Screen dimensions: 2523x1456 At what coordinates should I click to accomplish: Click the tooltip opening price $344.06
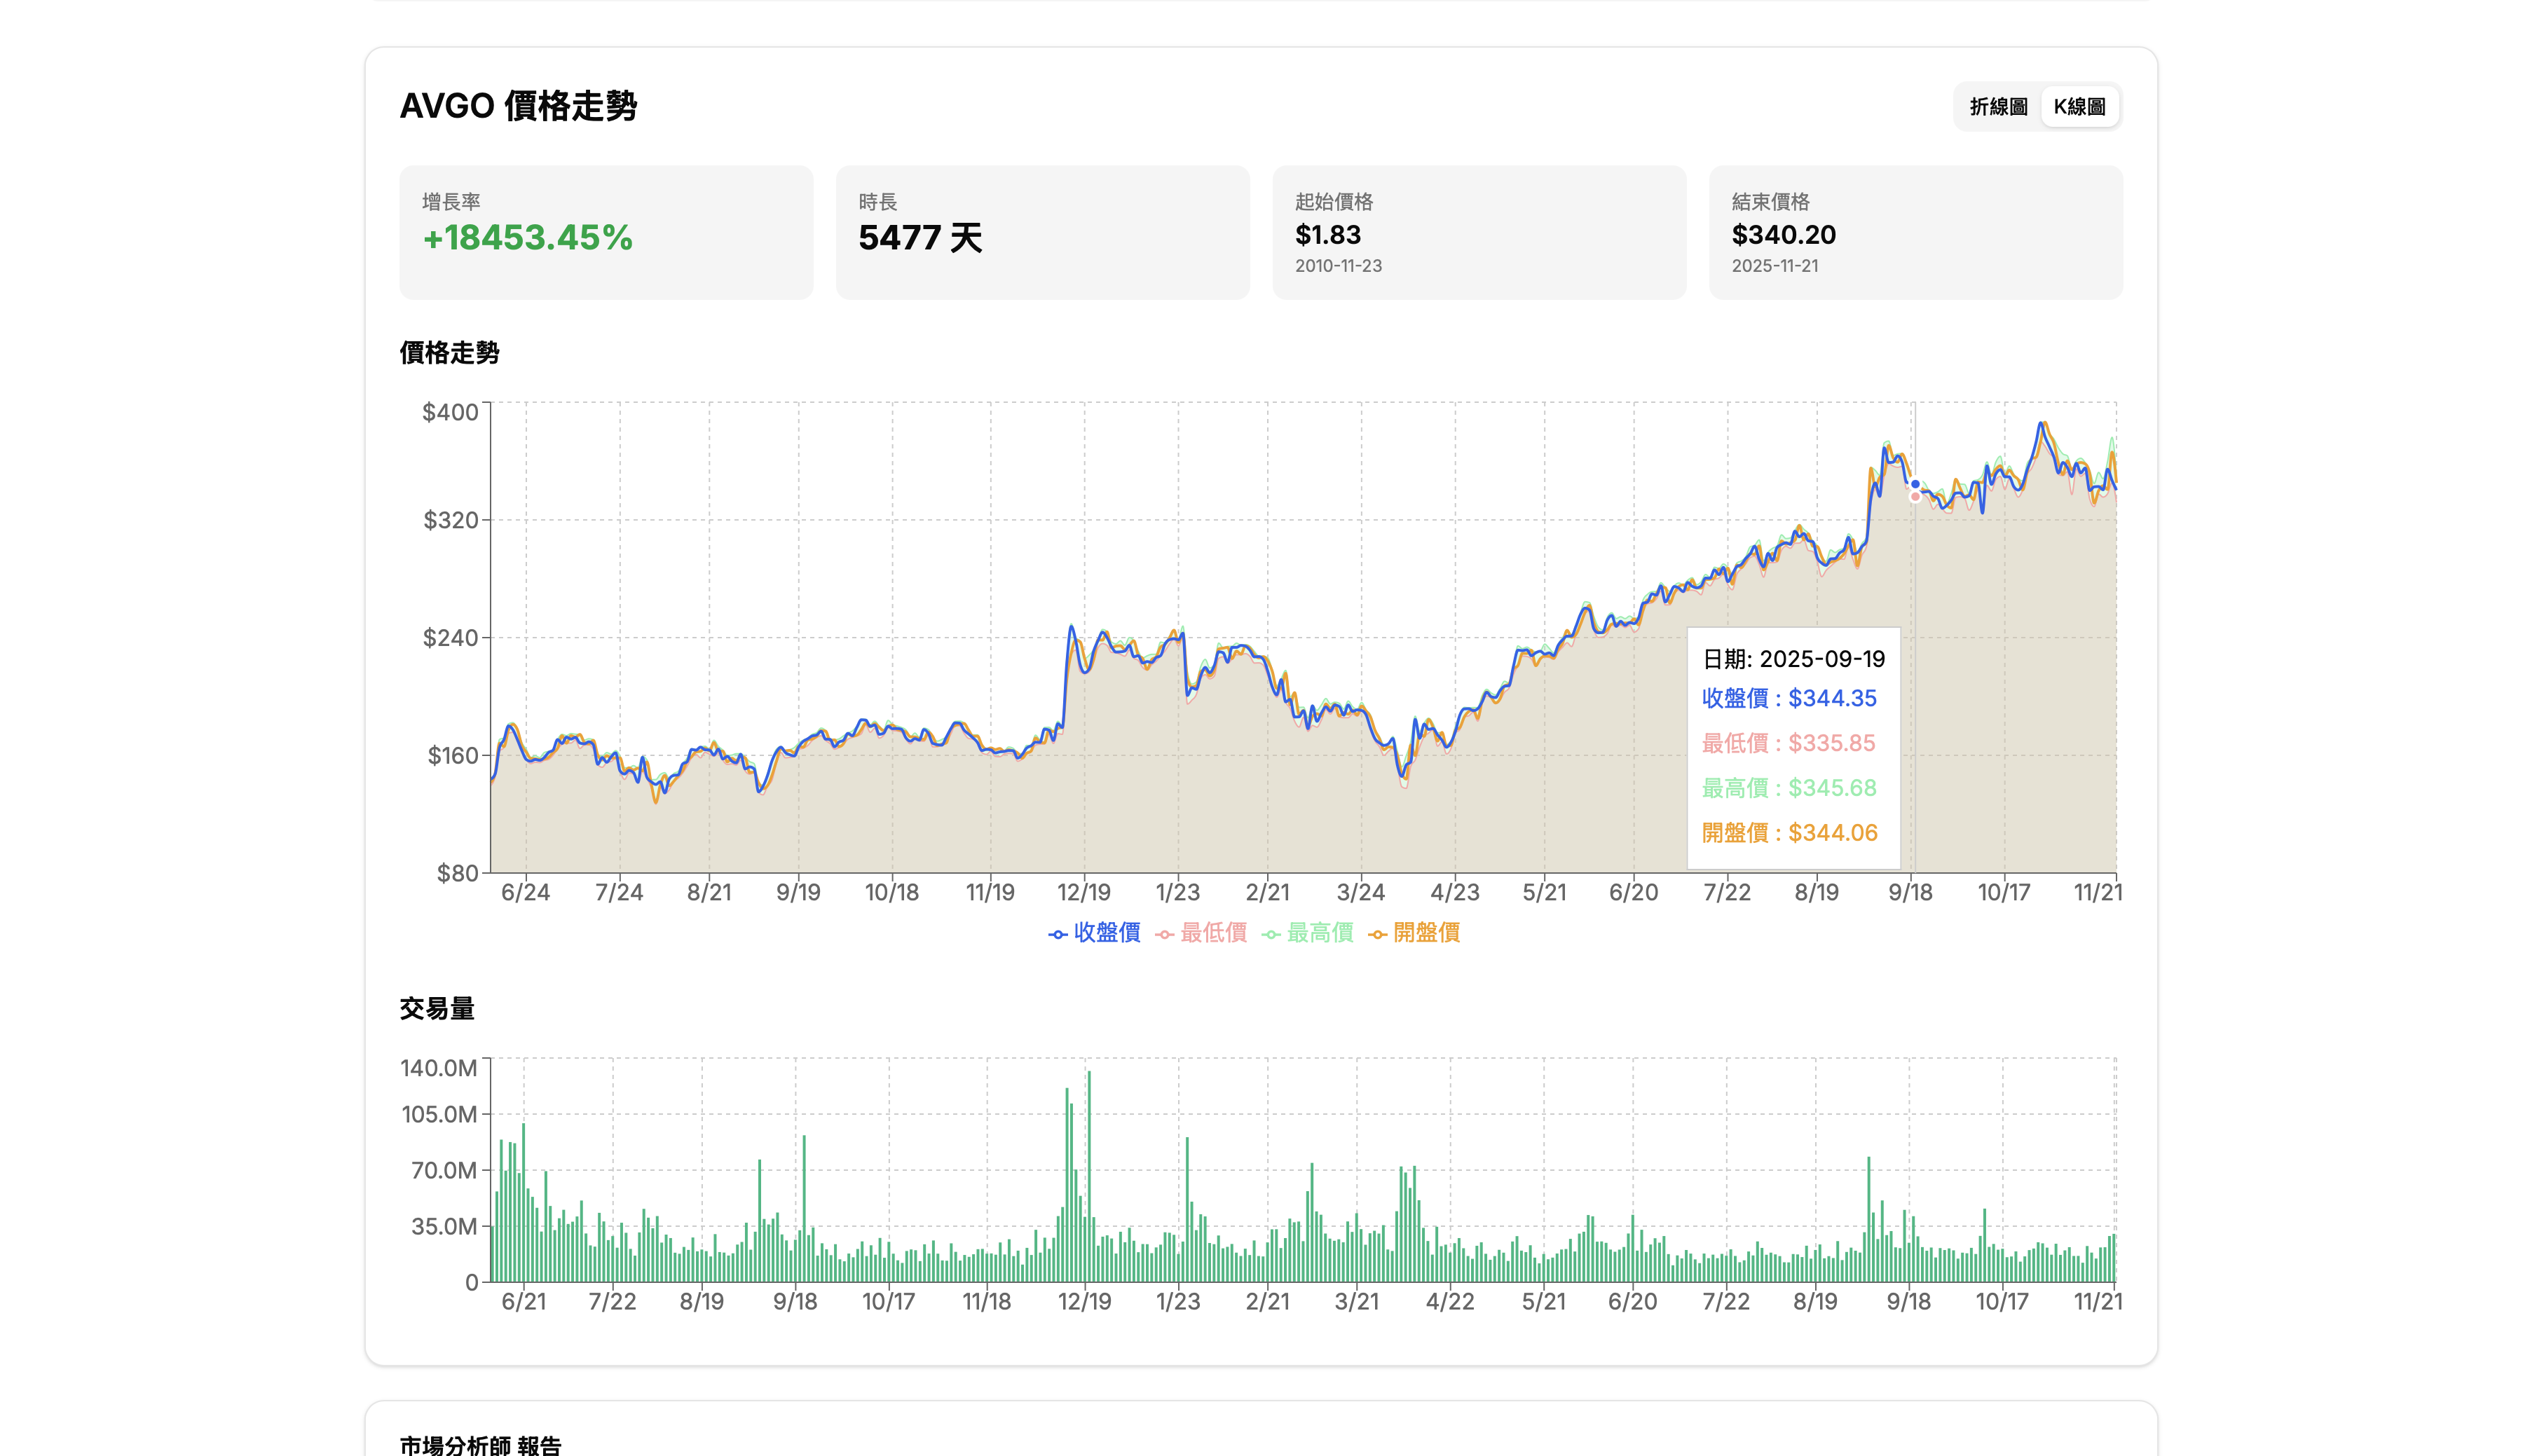(x=1832, y=833)
